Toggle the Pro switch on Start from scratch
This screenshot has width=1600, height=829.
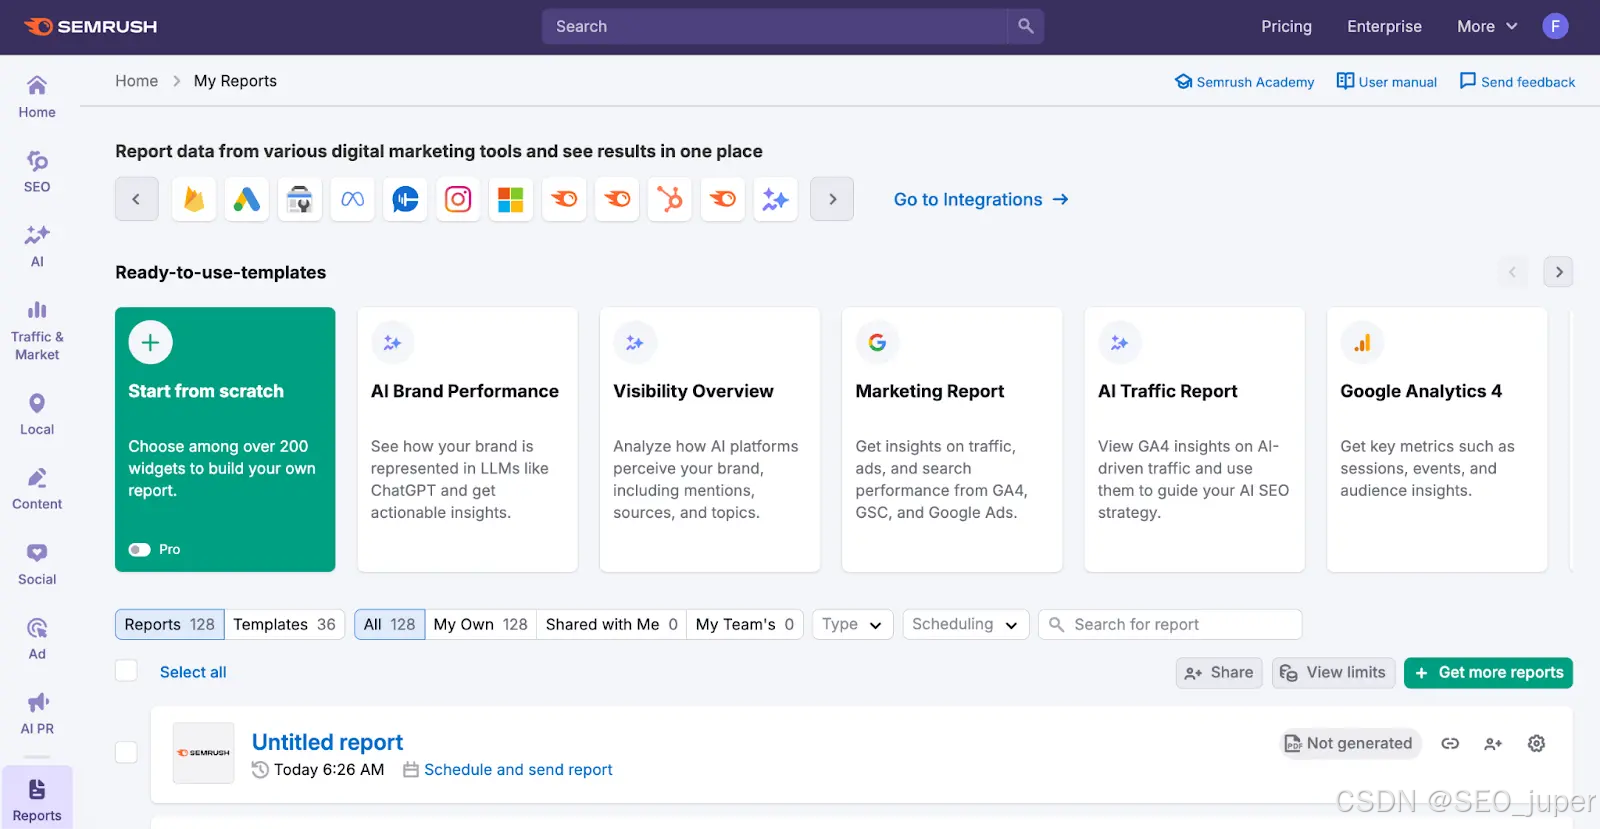140,550
